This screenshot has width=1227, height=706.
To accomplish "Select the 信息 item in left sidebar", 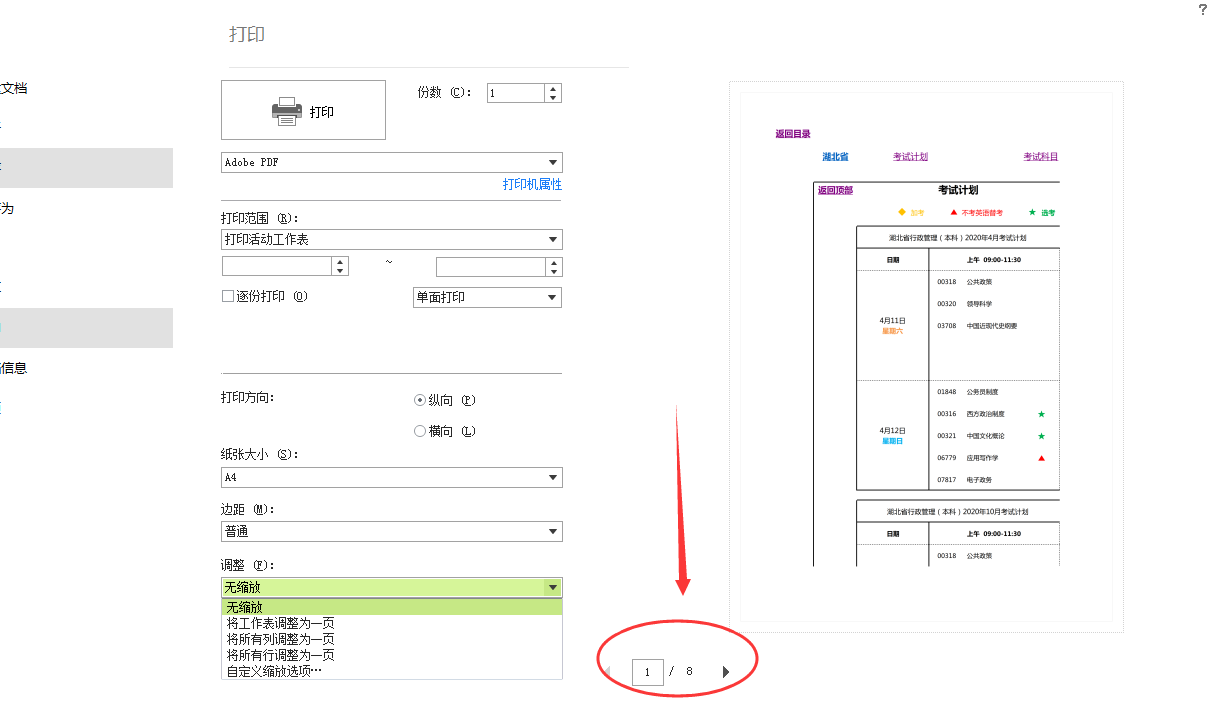I will point(14,368).
